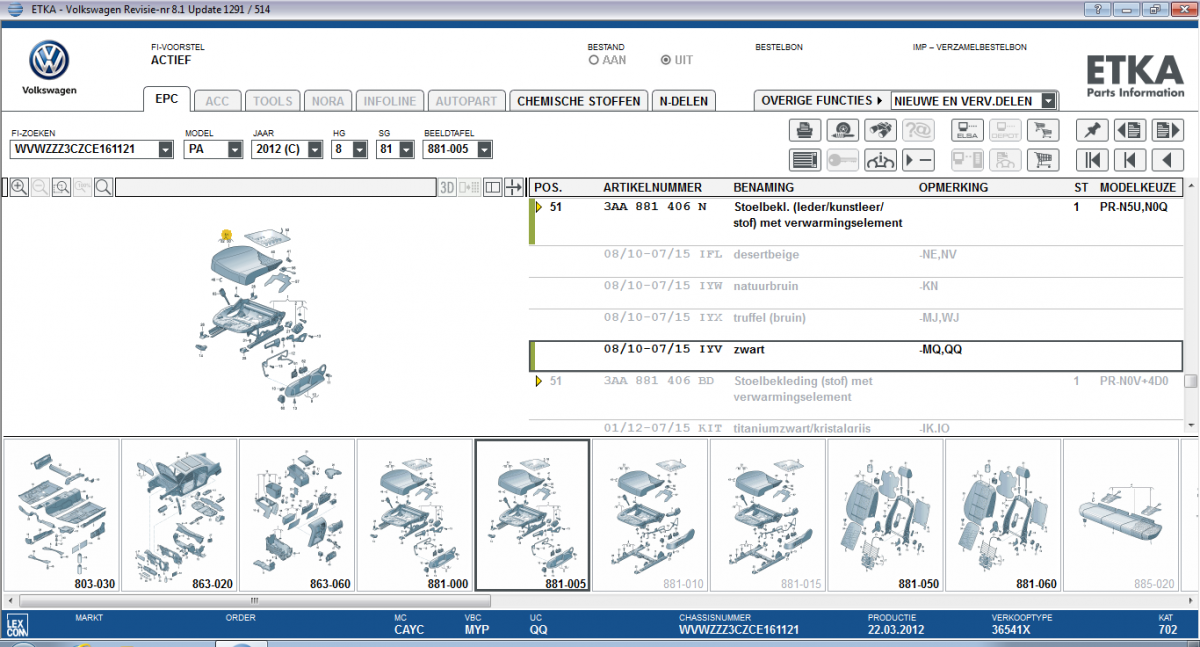This screenshot has height=647, width=1200.
Task: Click the printer icon in the toolbar
Action: pos(805,130)
